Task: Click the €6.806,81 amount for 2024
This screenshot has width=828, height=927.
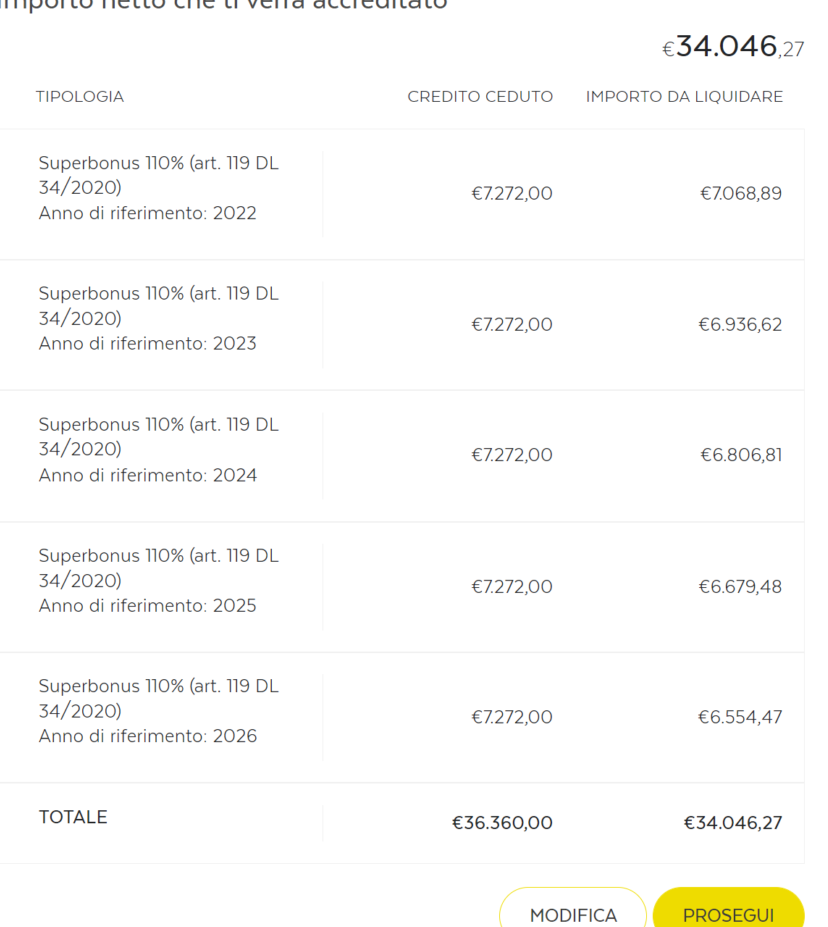Action: click(741, 455)
